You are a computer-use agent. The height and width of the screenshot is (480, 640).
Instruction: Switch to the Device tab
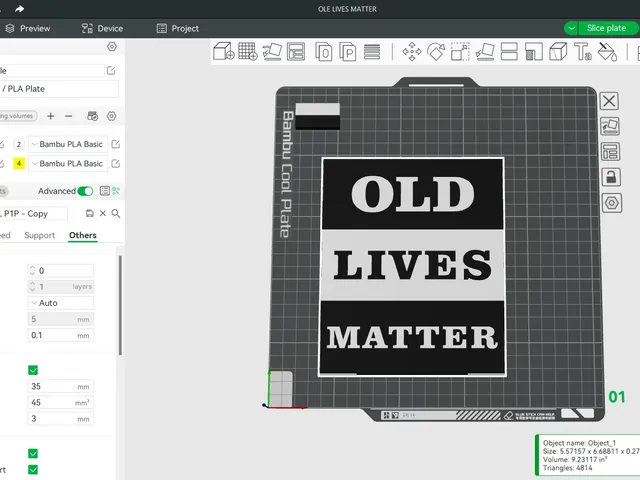click(102, 28)
